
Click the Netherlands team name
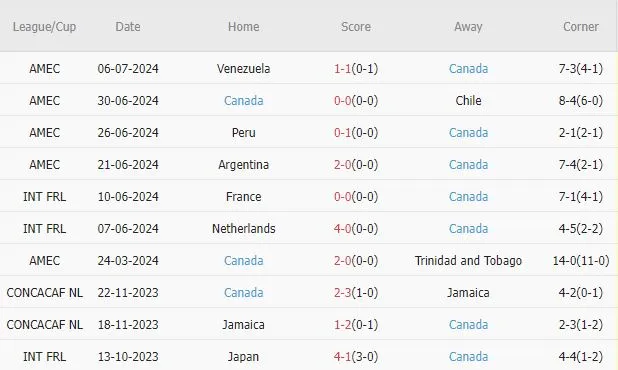pyautogui.click(x=244, y=229)
